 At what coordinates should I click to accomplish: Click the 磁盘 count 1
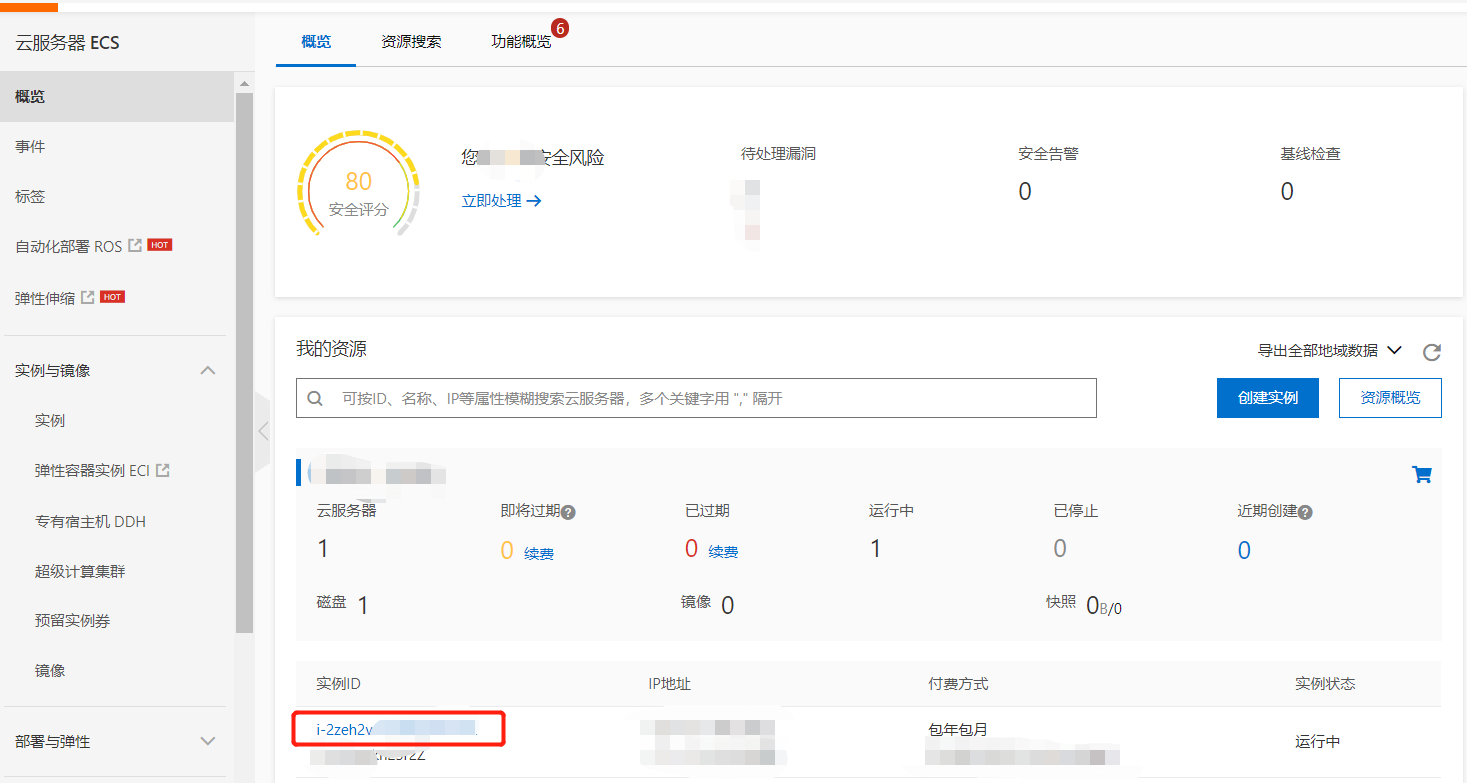tap(363, 605)
